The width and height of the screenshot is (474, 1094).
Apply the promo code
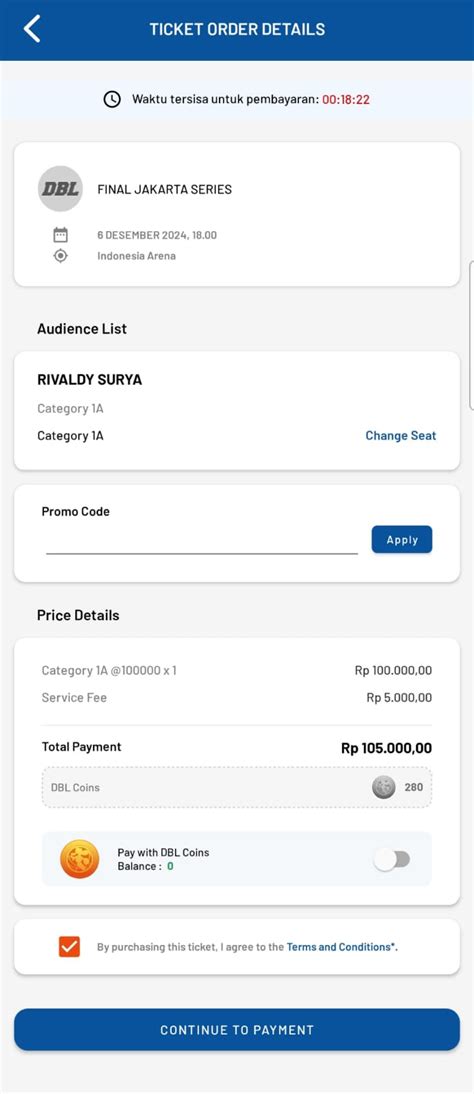(401, 539)
